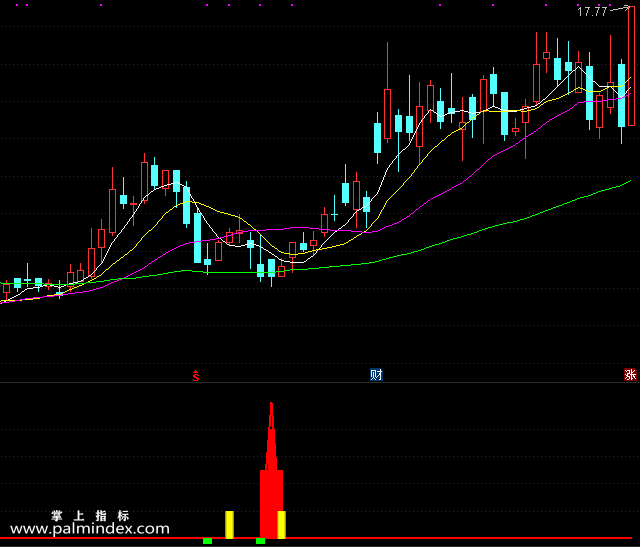
Task: Click the red 涨 icon
Action: pos(630,374)
